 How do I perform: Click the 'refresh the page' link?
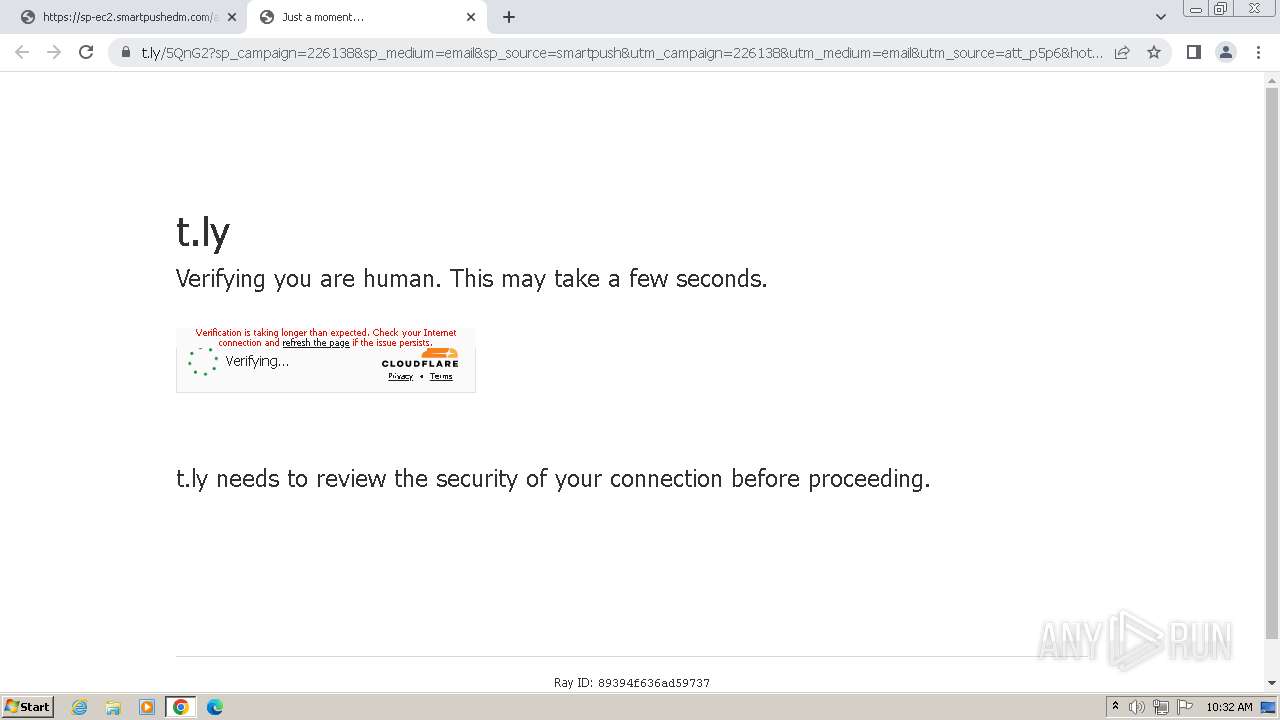click(x=316, y=343)
